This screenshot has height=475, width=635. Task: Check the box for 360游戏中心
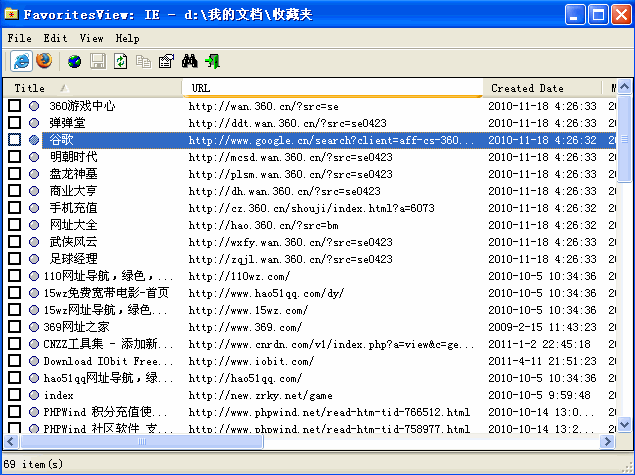pyautogui.click(x=15, y=106)
